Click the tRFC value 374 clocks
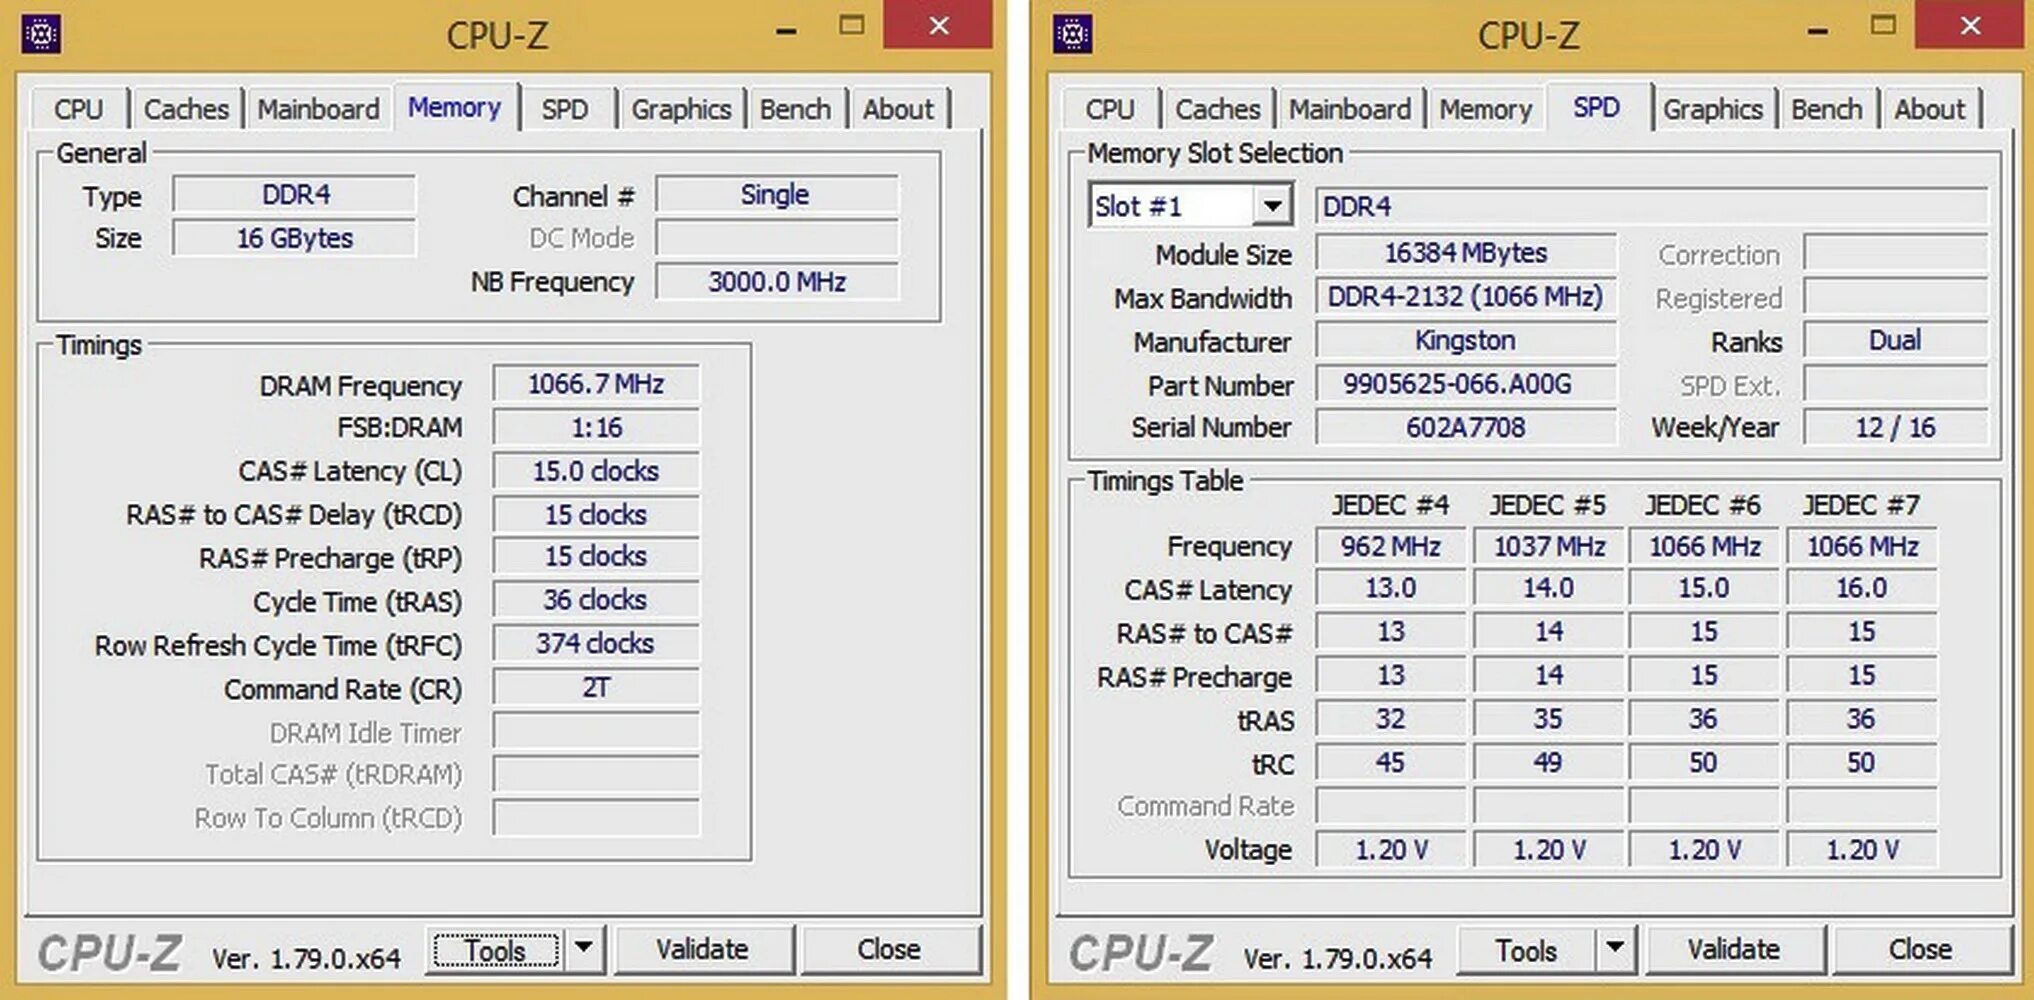 596,644
